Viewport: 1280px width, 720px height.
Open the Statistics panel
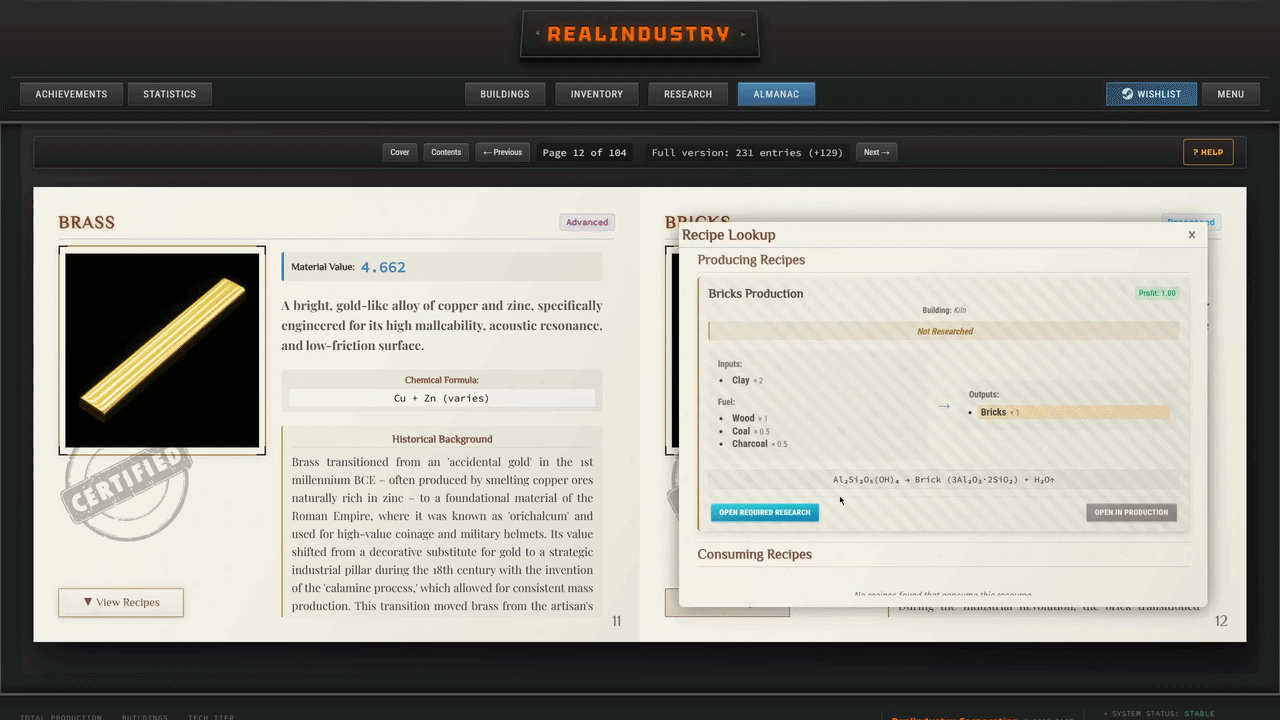coord(170,94)
